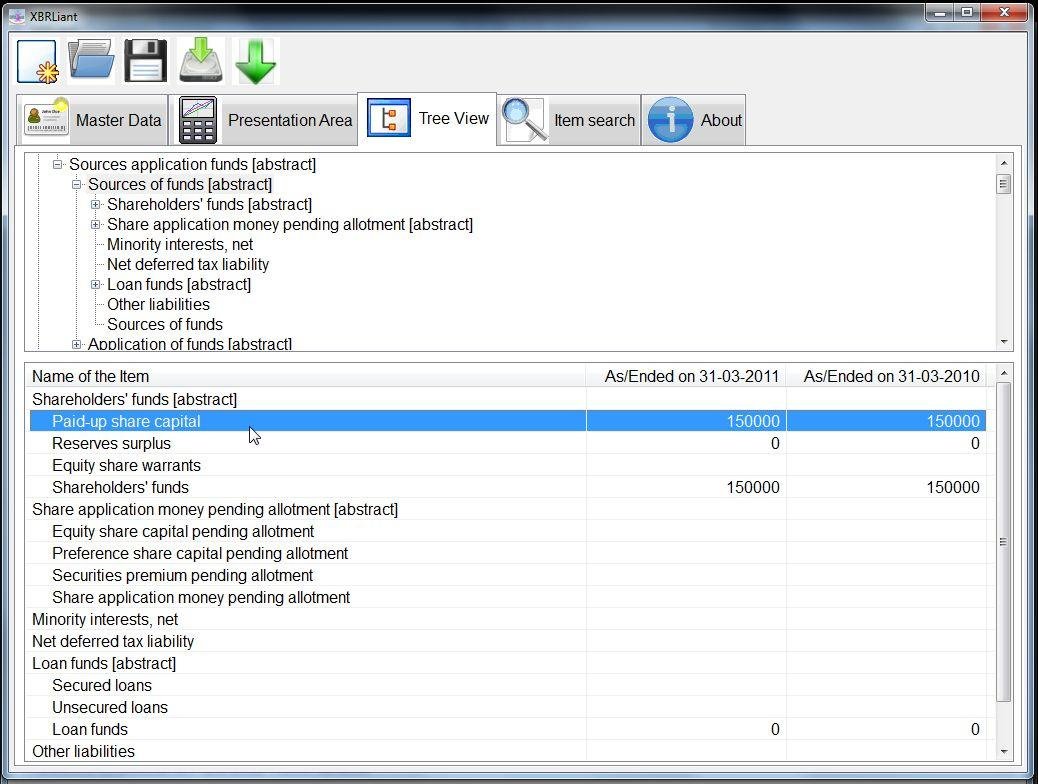Switch to the Tree View tab
This screenshot has width=1038, height=784.
point(427,119)
